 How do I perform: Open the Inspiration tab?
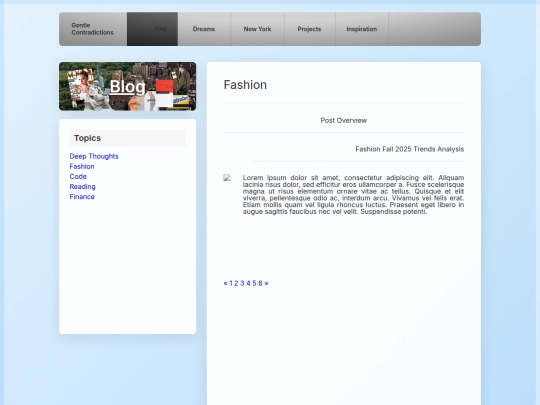pos(362,29)
